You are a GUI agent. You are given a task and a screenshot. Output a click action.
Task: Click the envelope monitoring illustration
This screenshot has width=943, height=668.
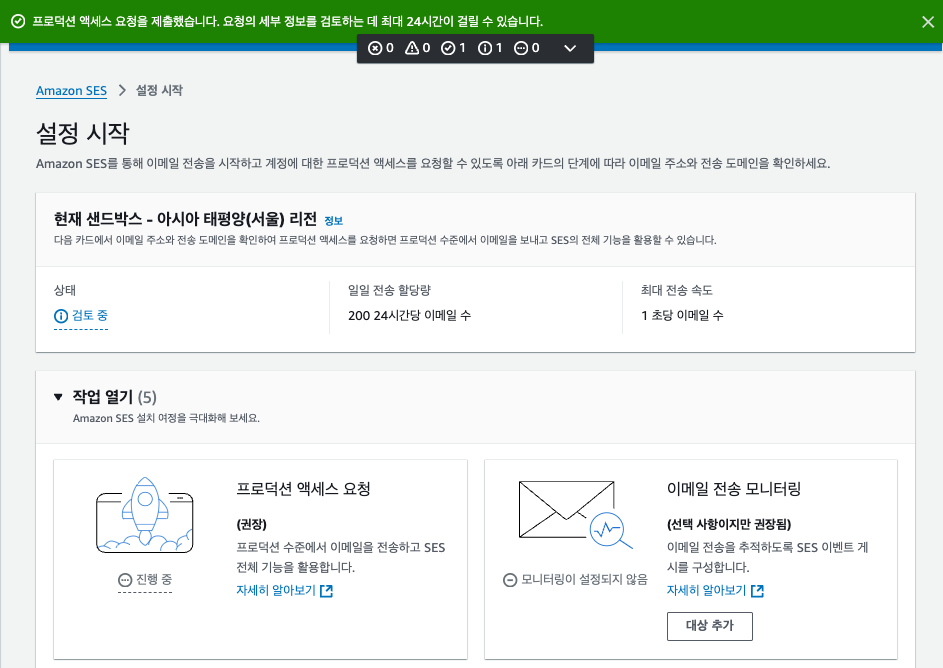point(576,514)
